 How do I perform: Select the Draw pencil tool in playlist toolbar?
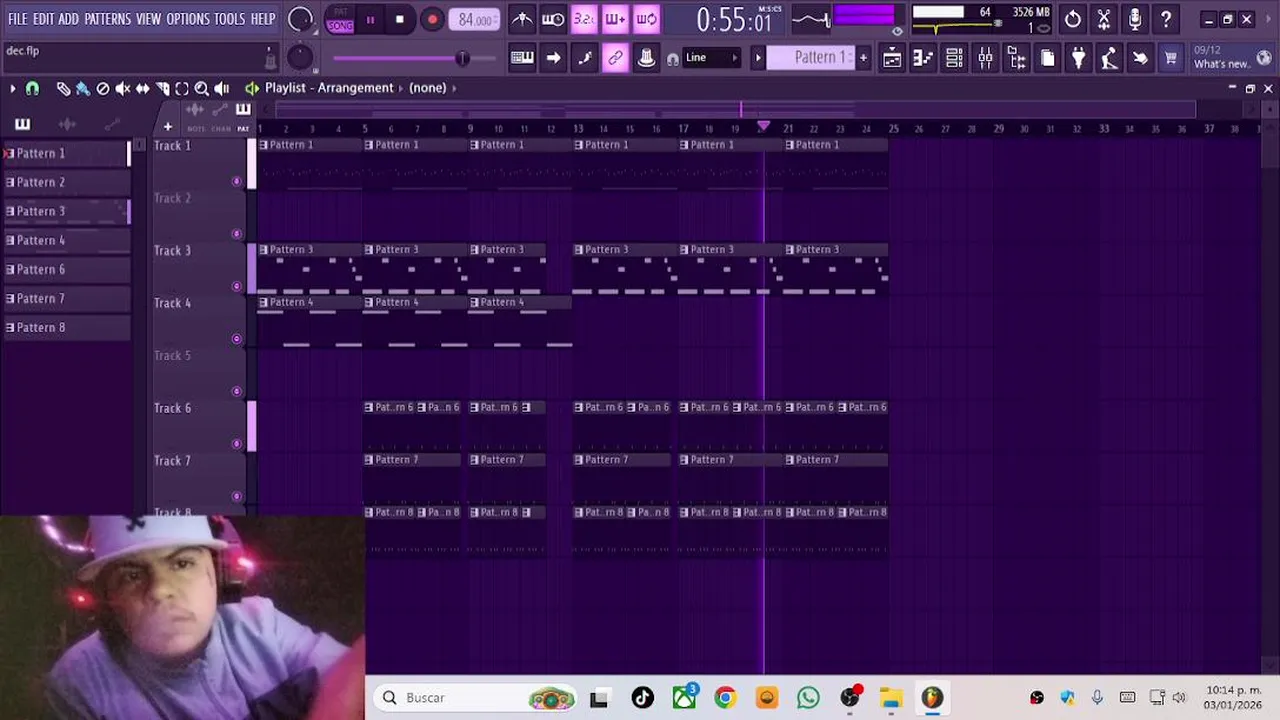tap(63, 88)
